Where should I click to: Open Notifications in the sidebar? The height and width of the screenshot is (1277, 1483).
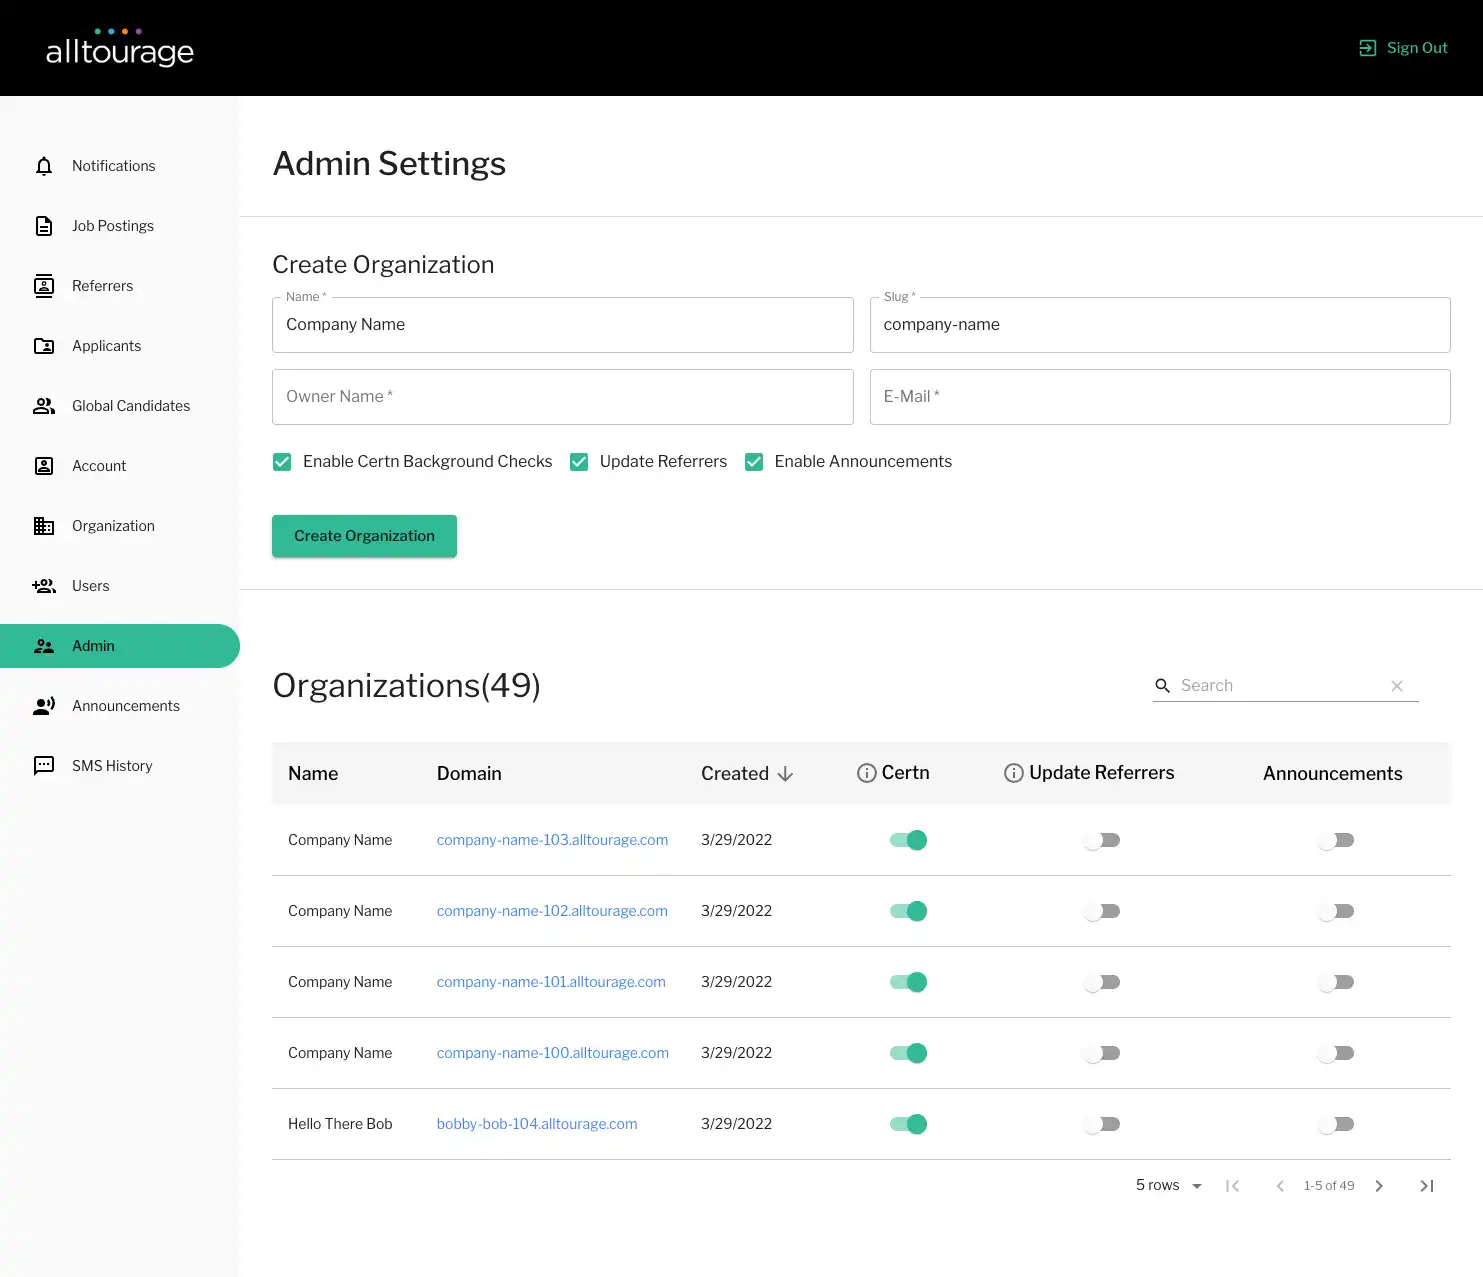tap(120, 166)
